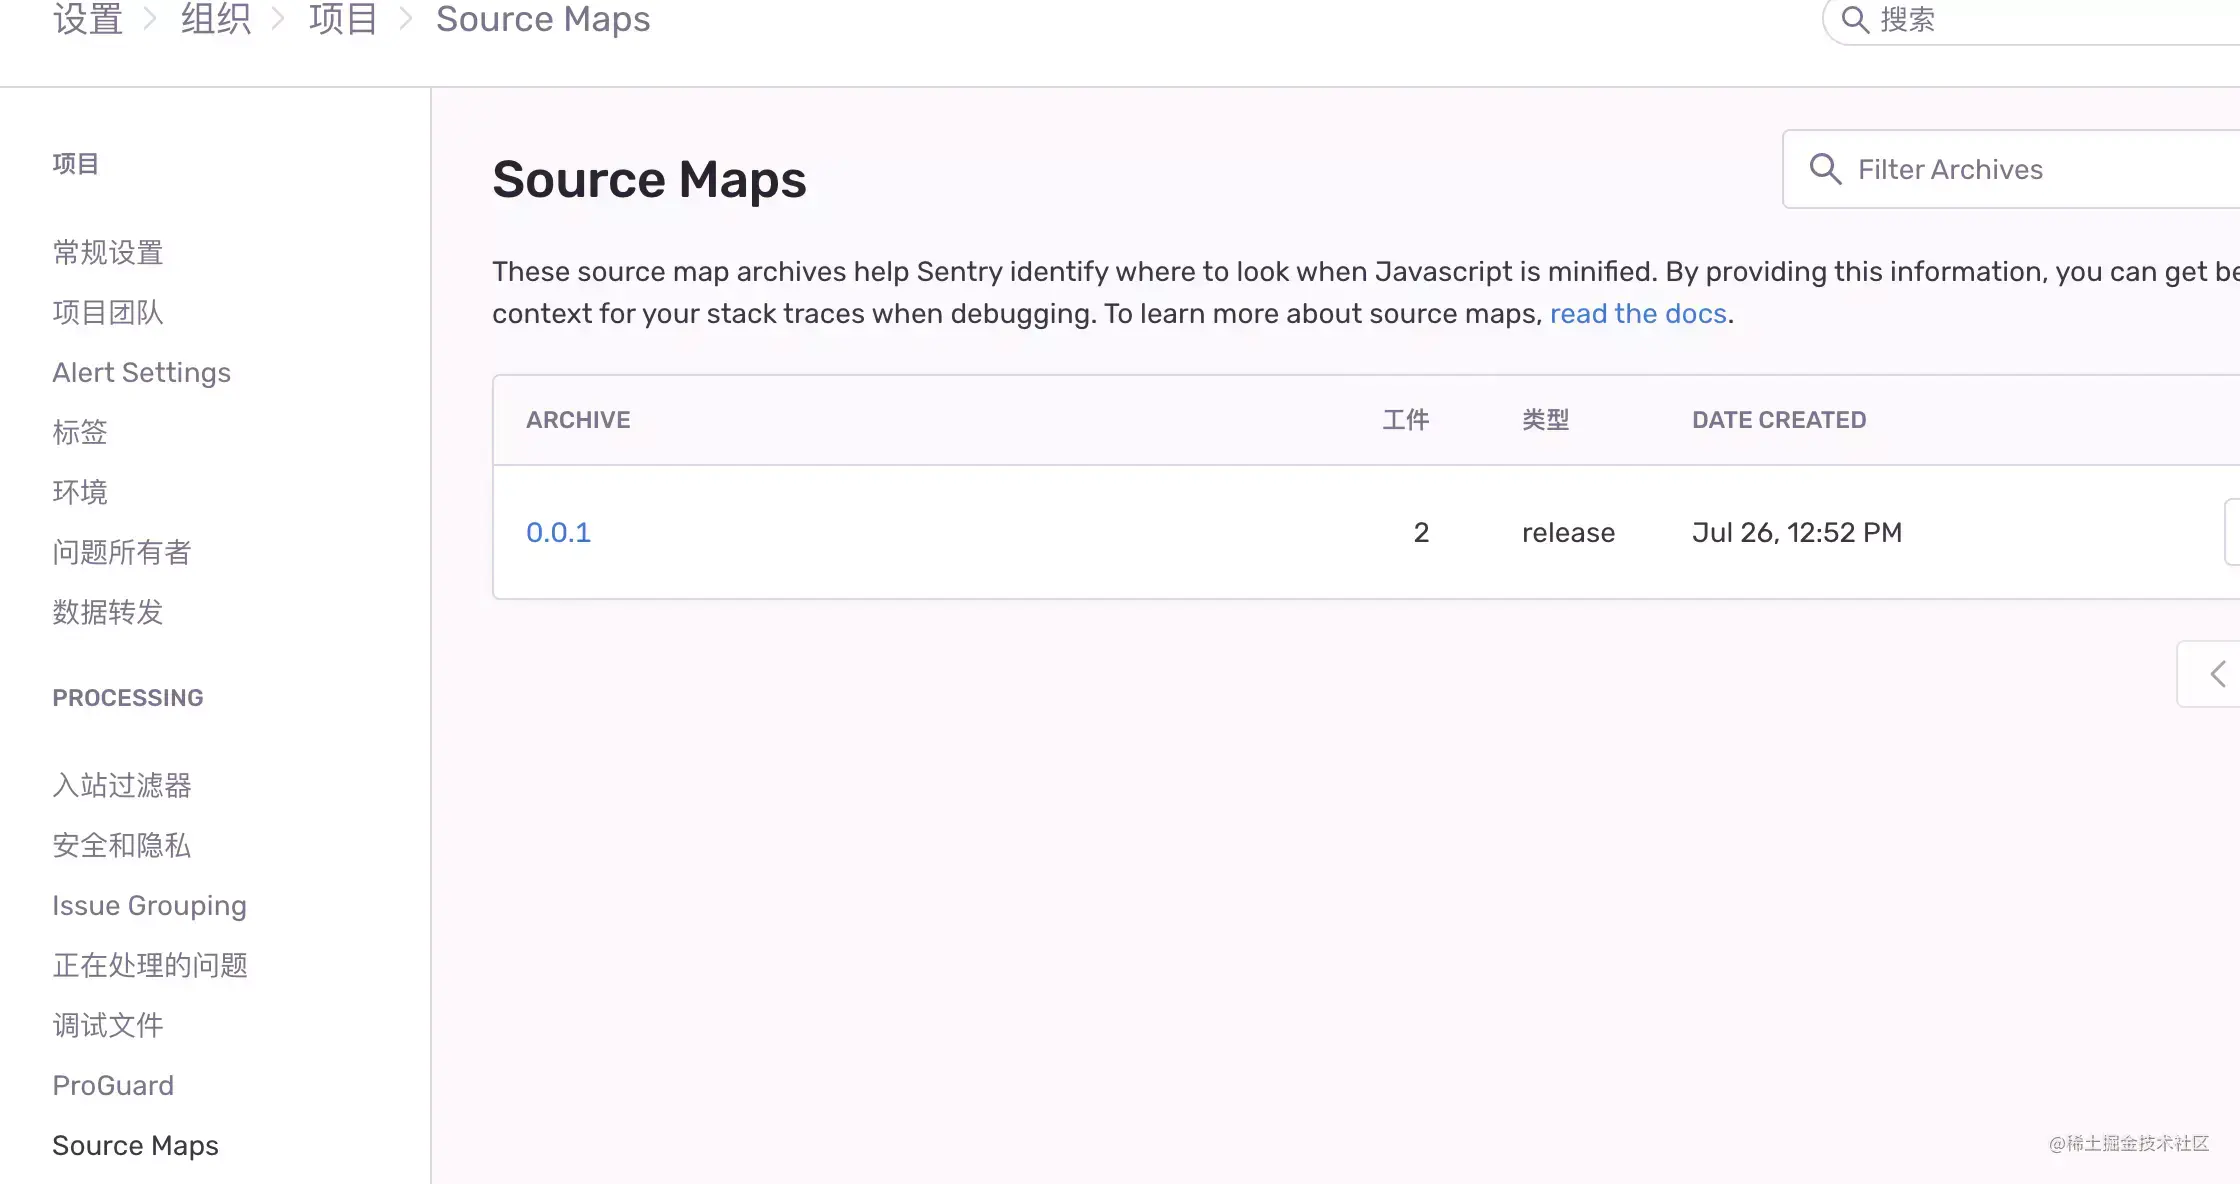Click the DATE CREATED column header

coord(1779,420)
